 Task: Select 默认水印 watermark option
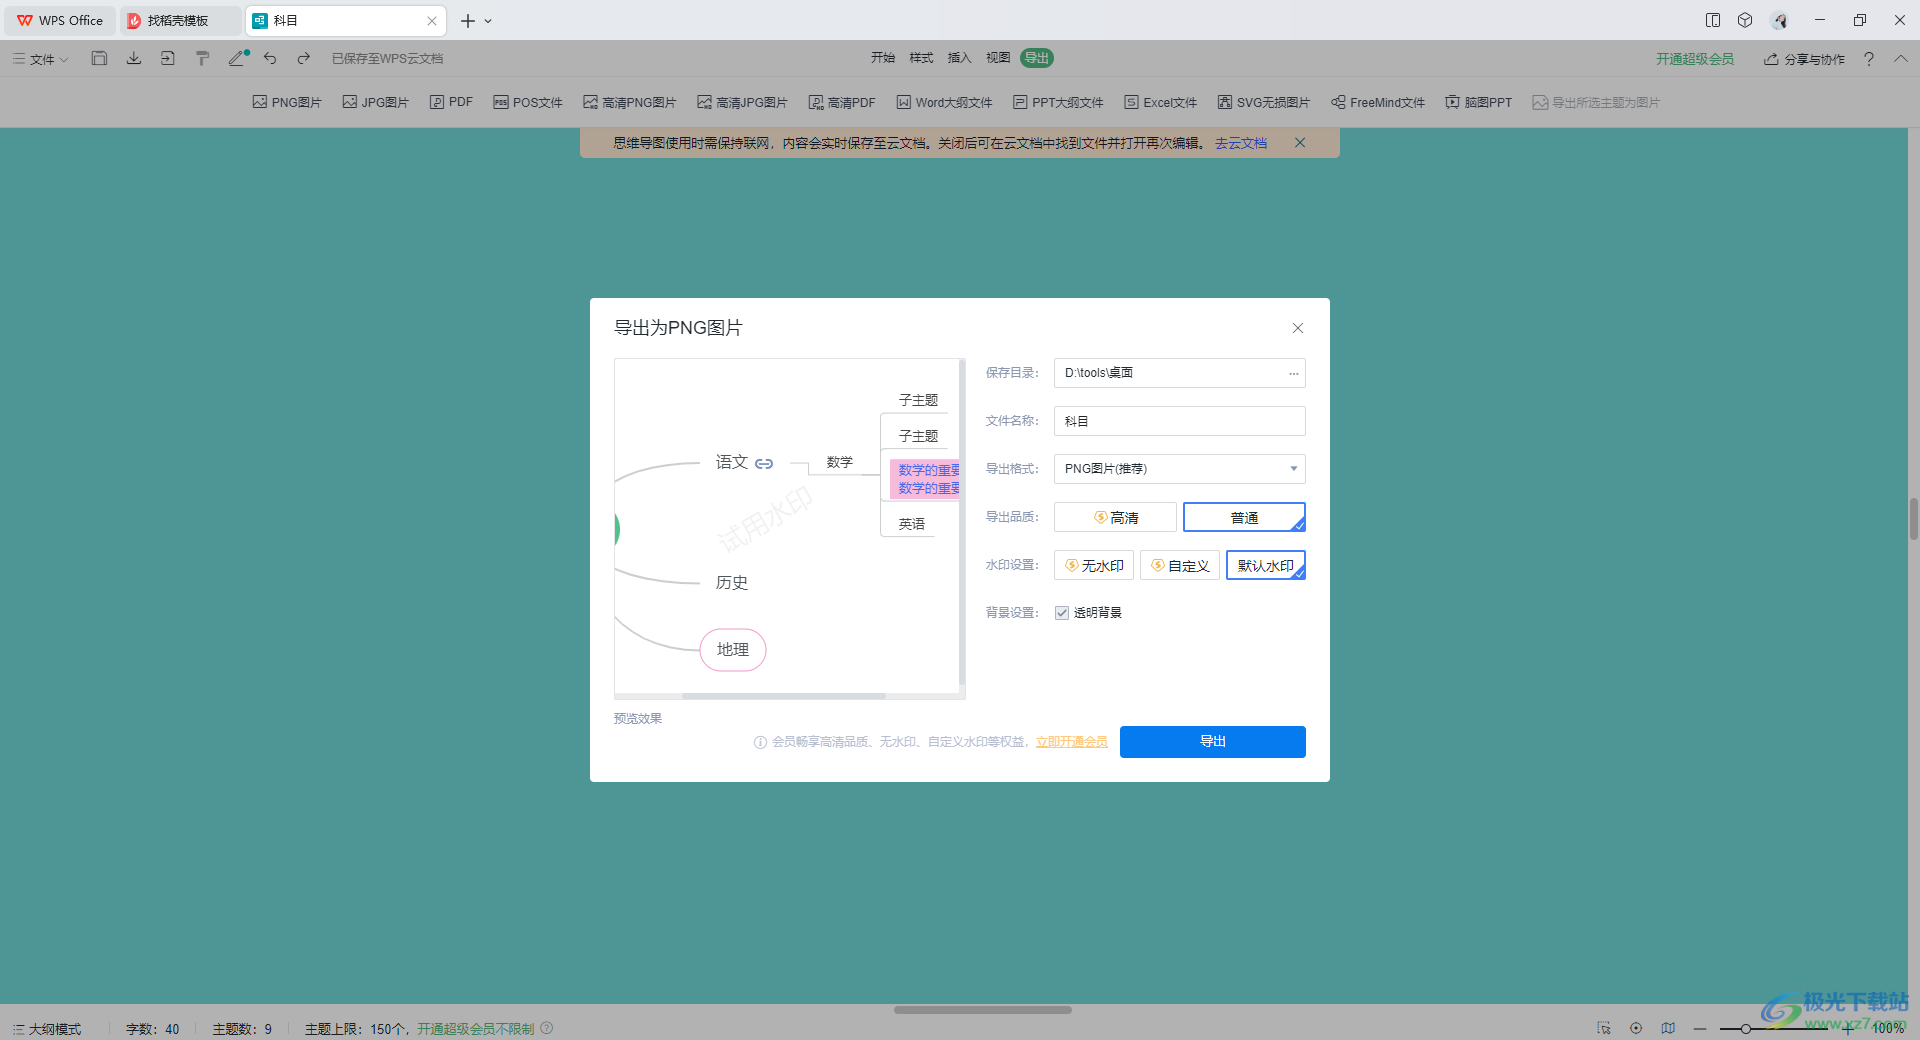(1266, 565)
